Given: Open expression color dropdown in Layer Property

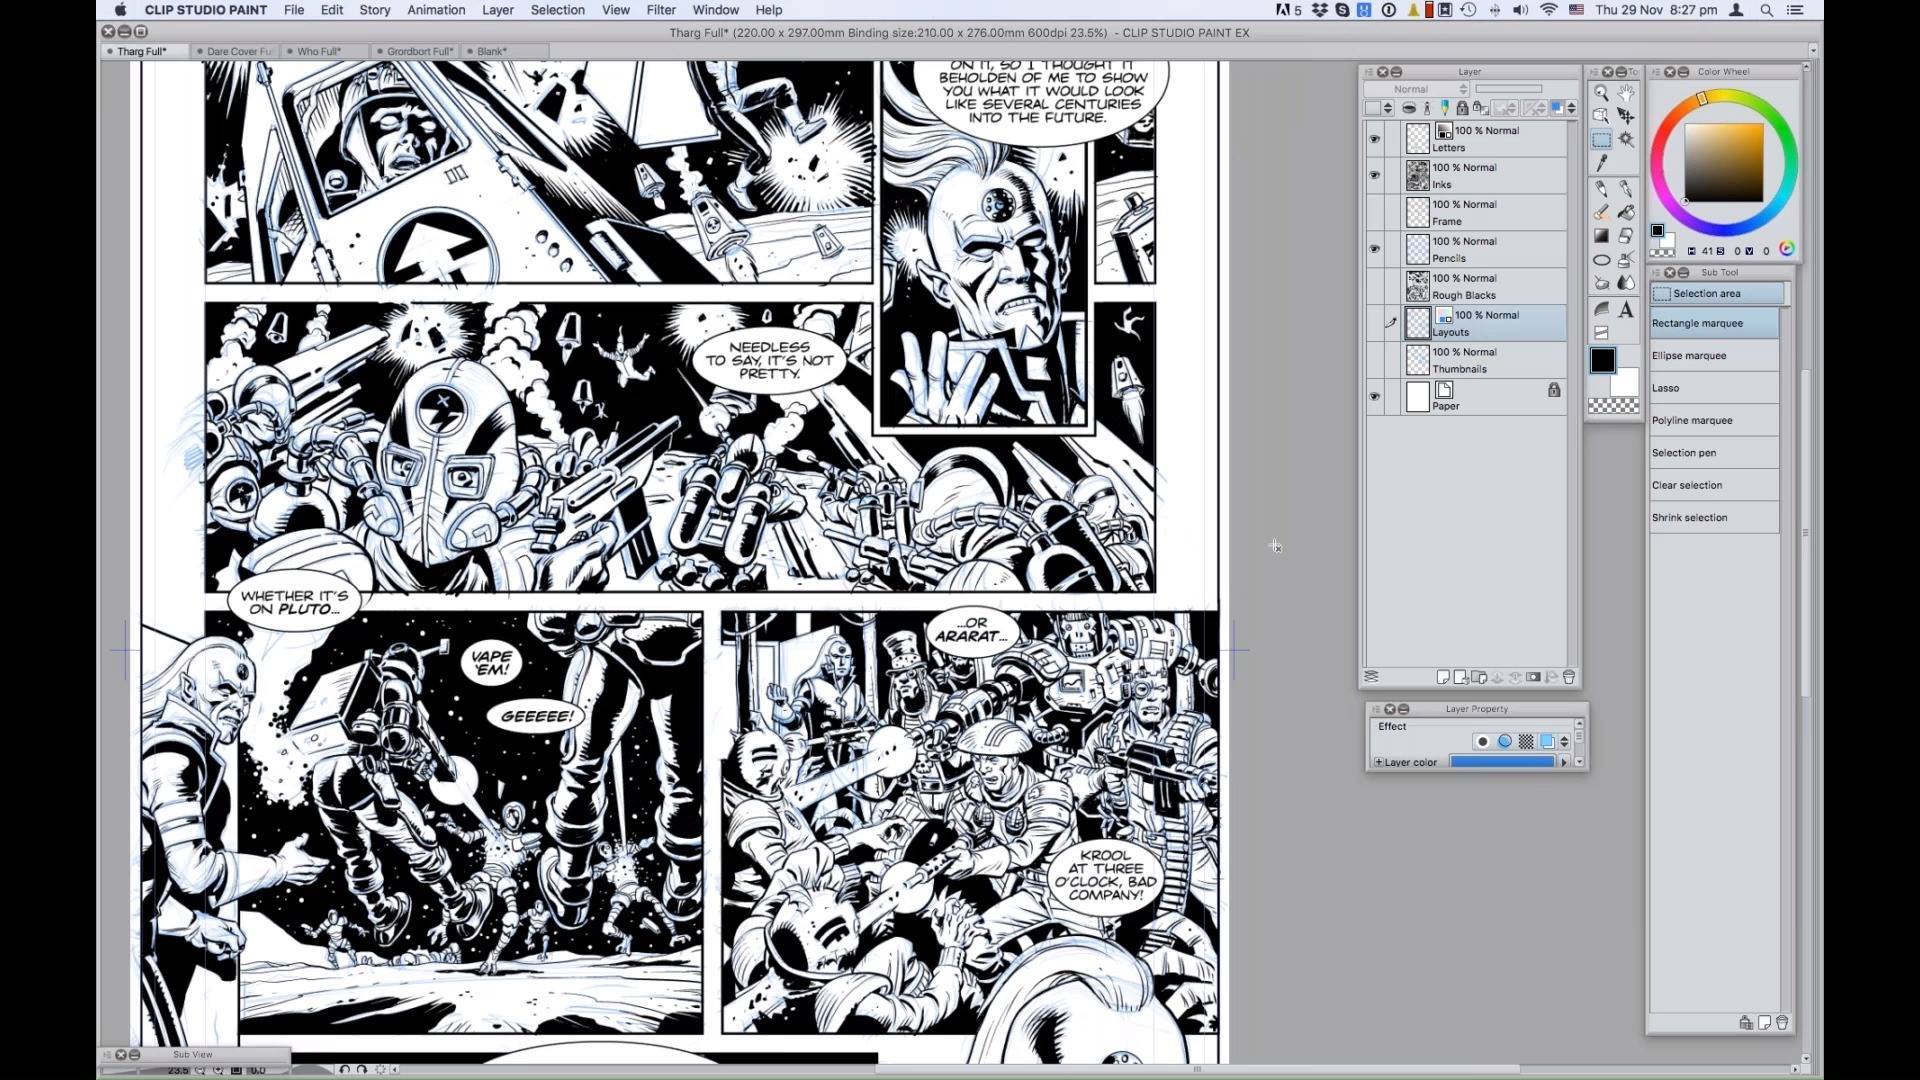Looking at the screenshot, I should click(x=1564, y=741).
